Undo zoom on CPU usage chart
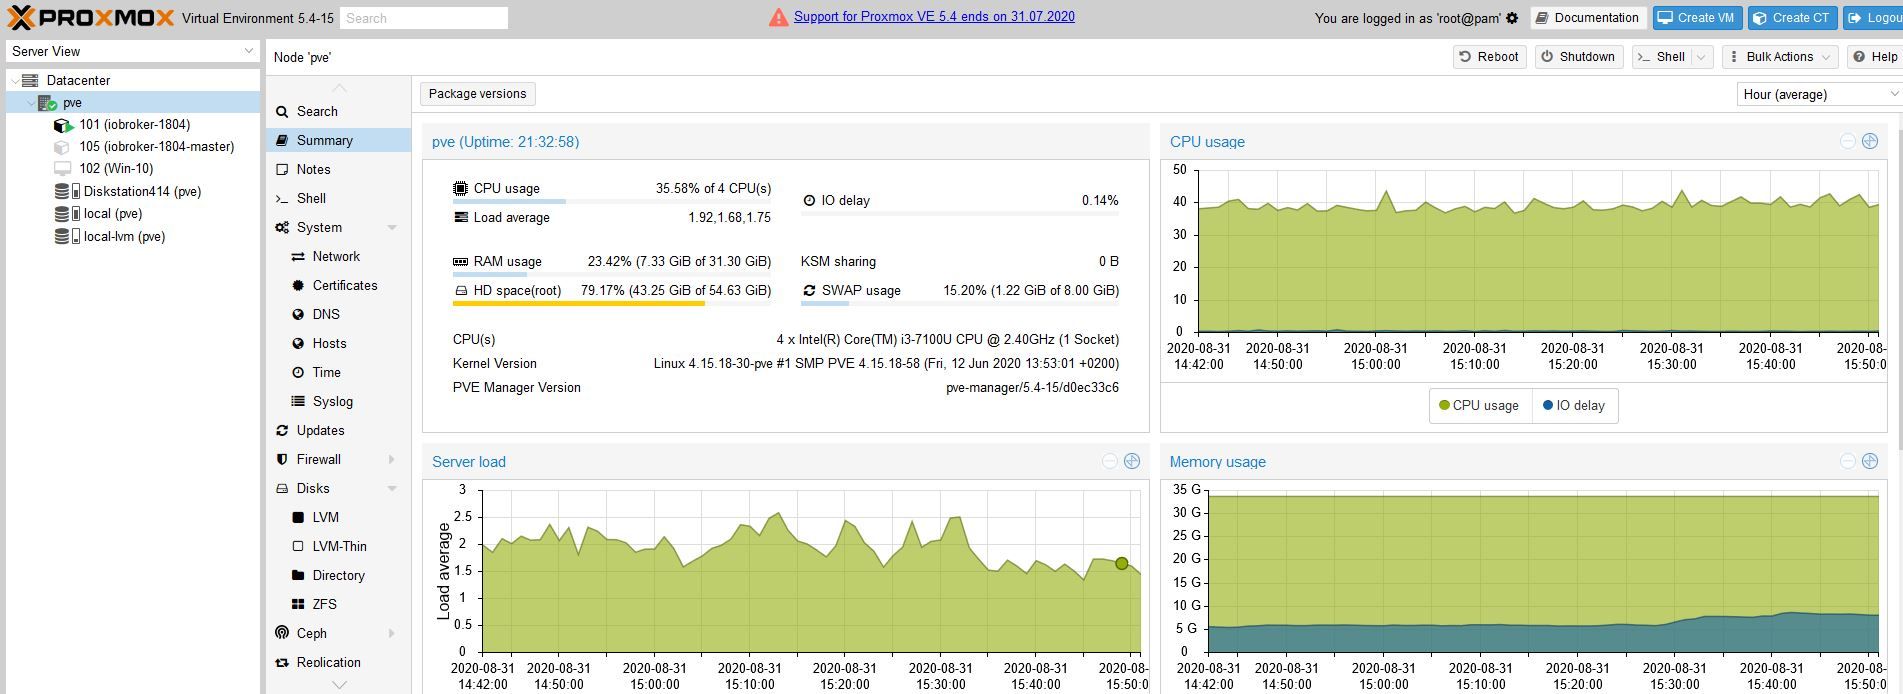1903x694 pixels. 1847,141
